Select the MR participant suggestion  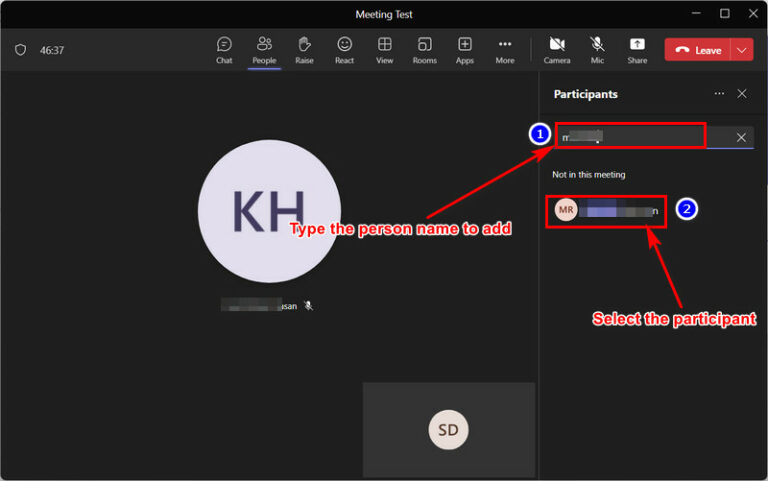607,210
